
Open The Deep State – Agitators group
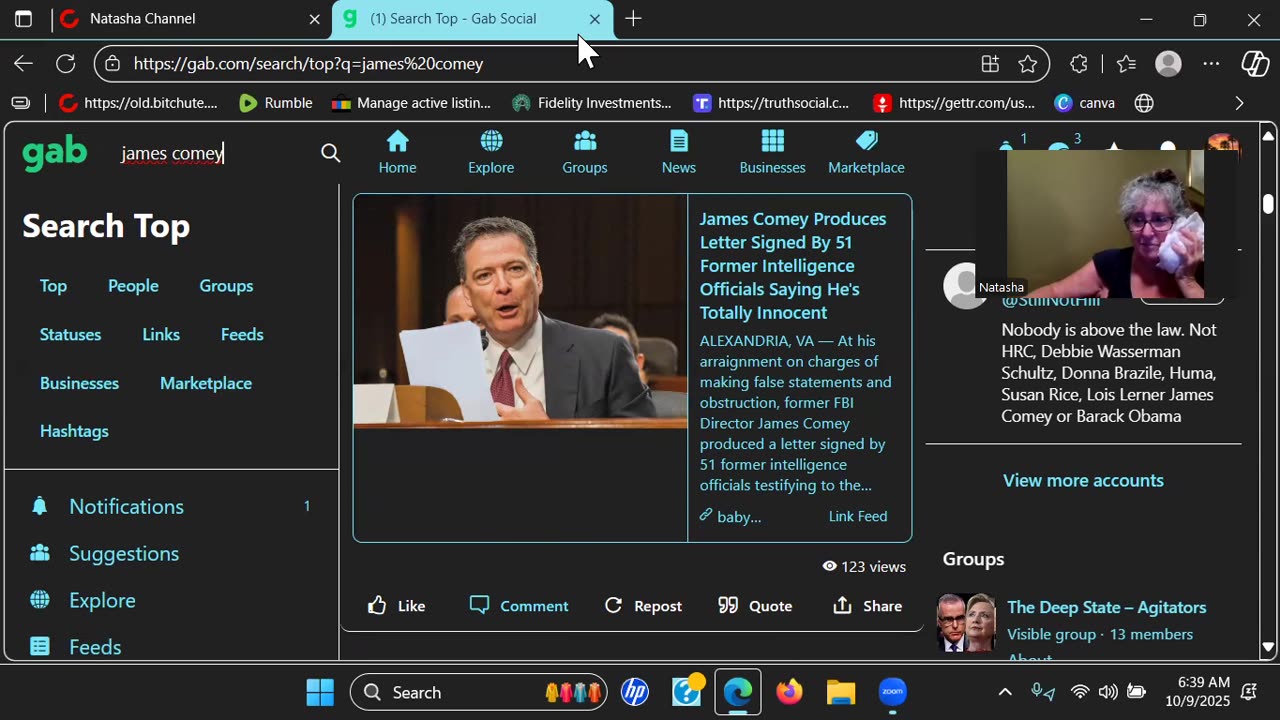click(x=1106, y=607)
